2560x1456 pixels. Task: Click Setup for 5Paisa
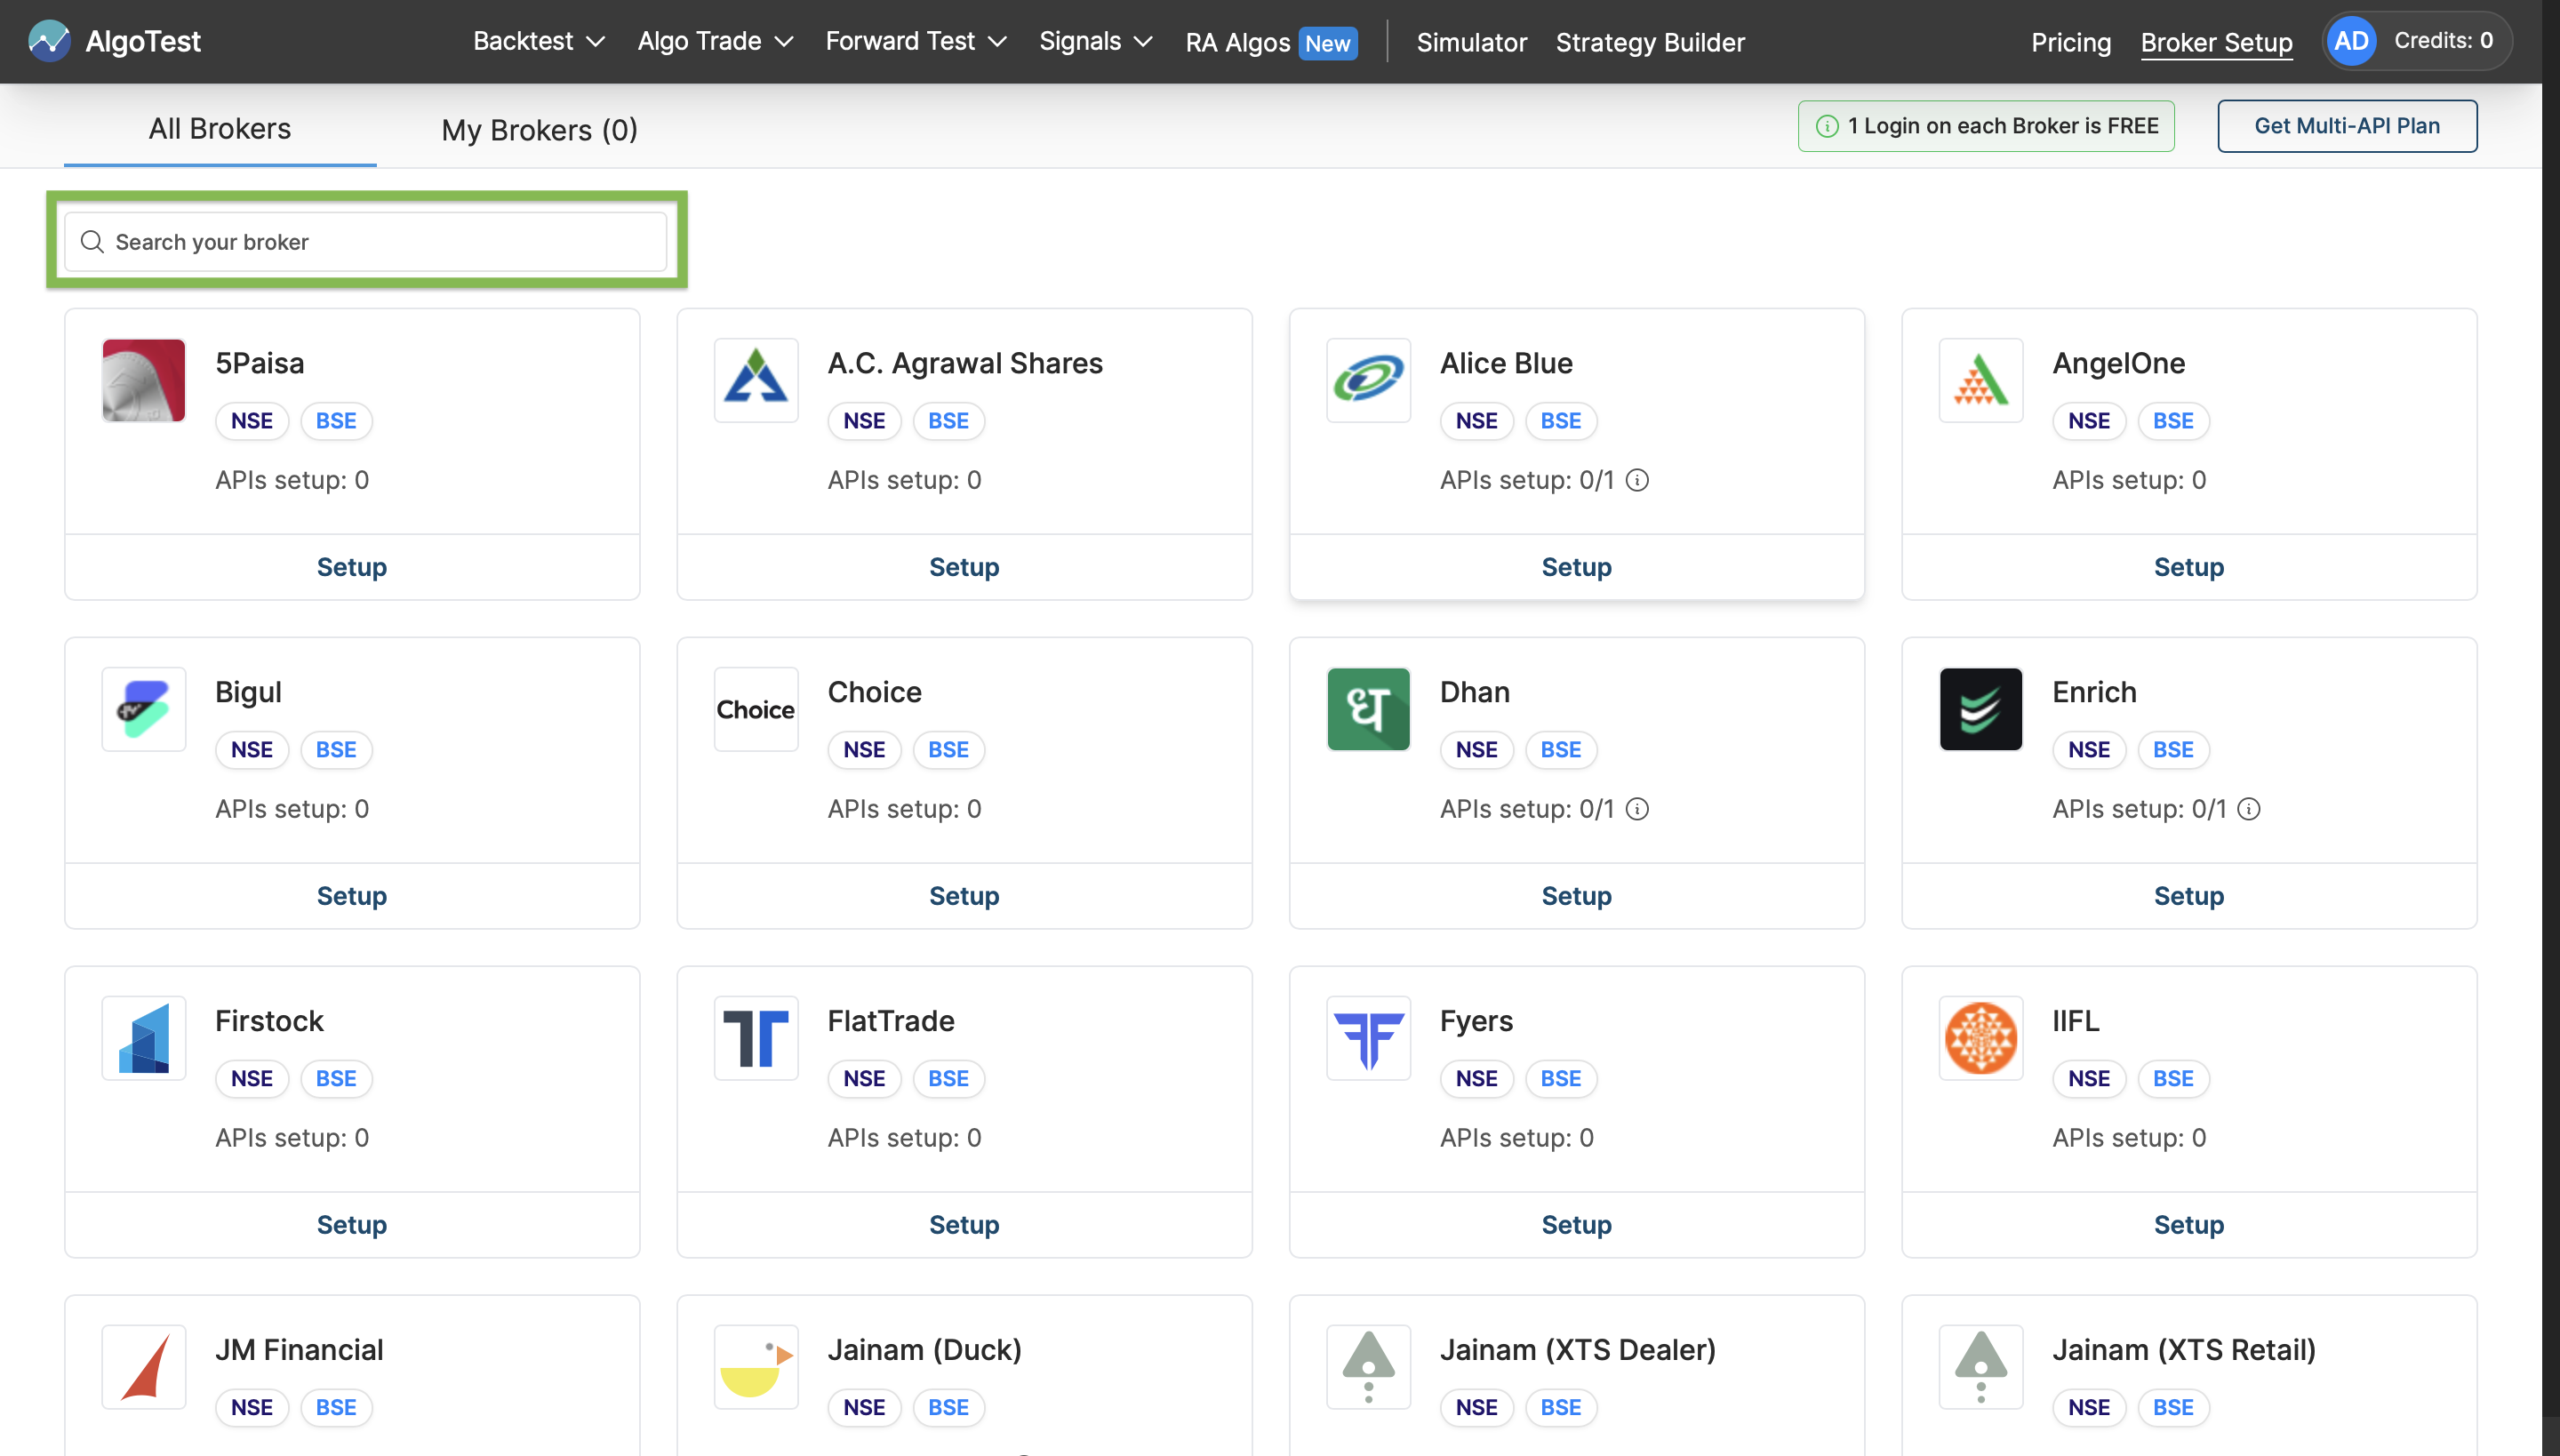(x=352, y=567)
